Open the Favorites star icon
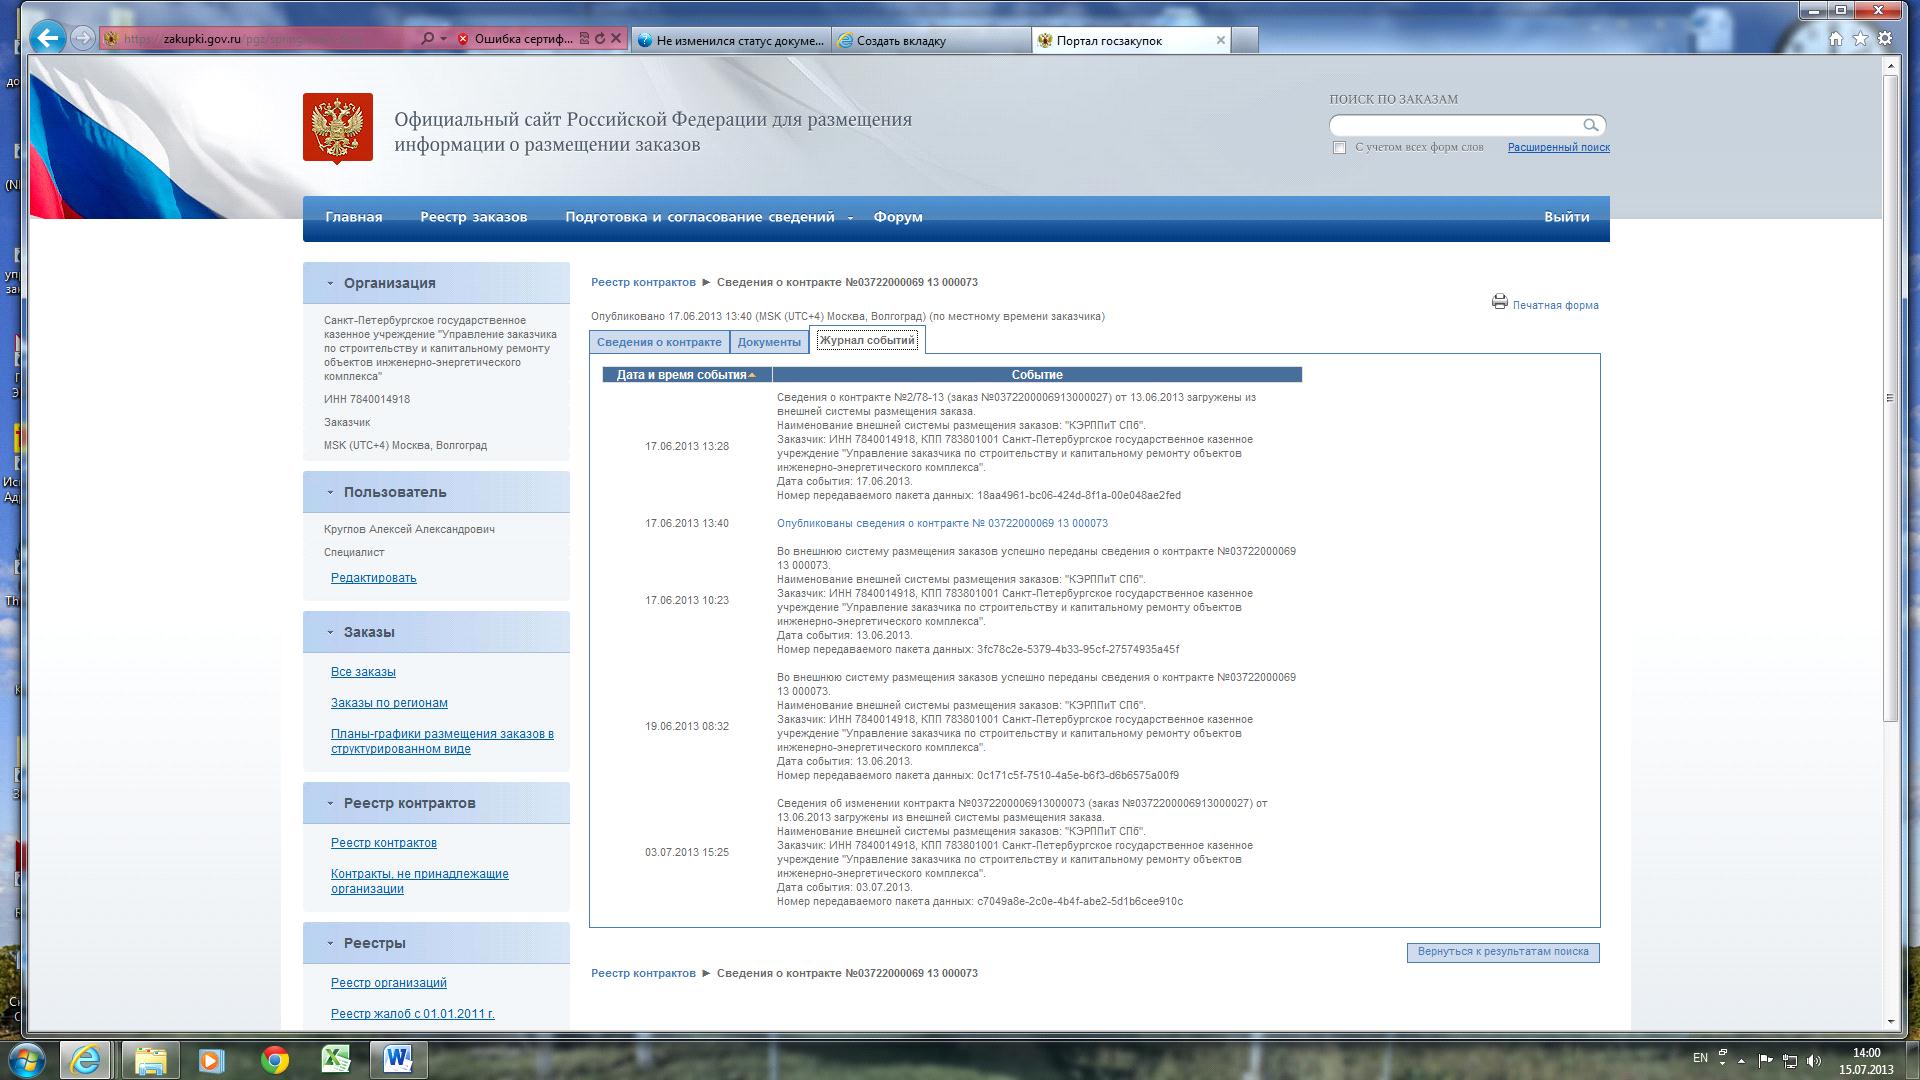1920x1080 pixels. 1860,39
